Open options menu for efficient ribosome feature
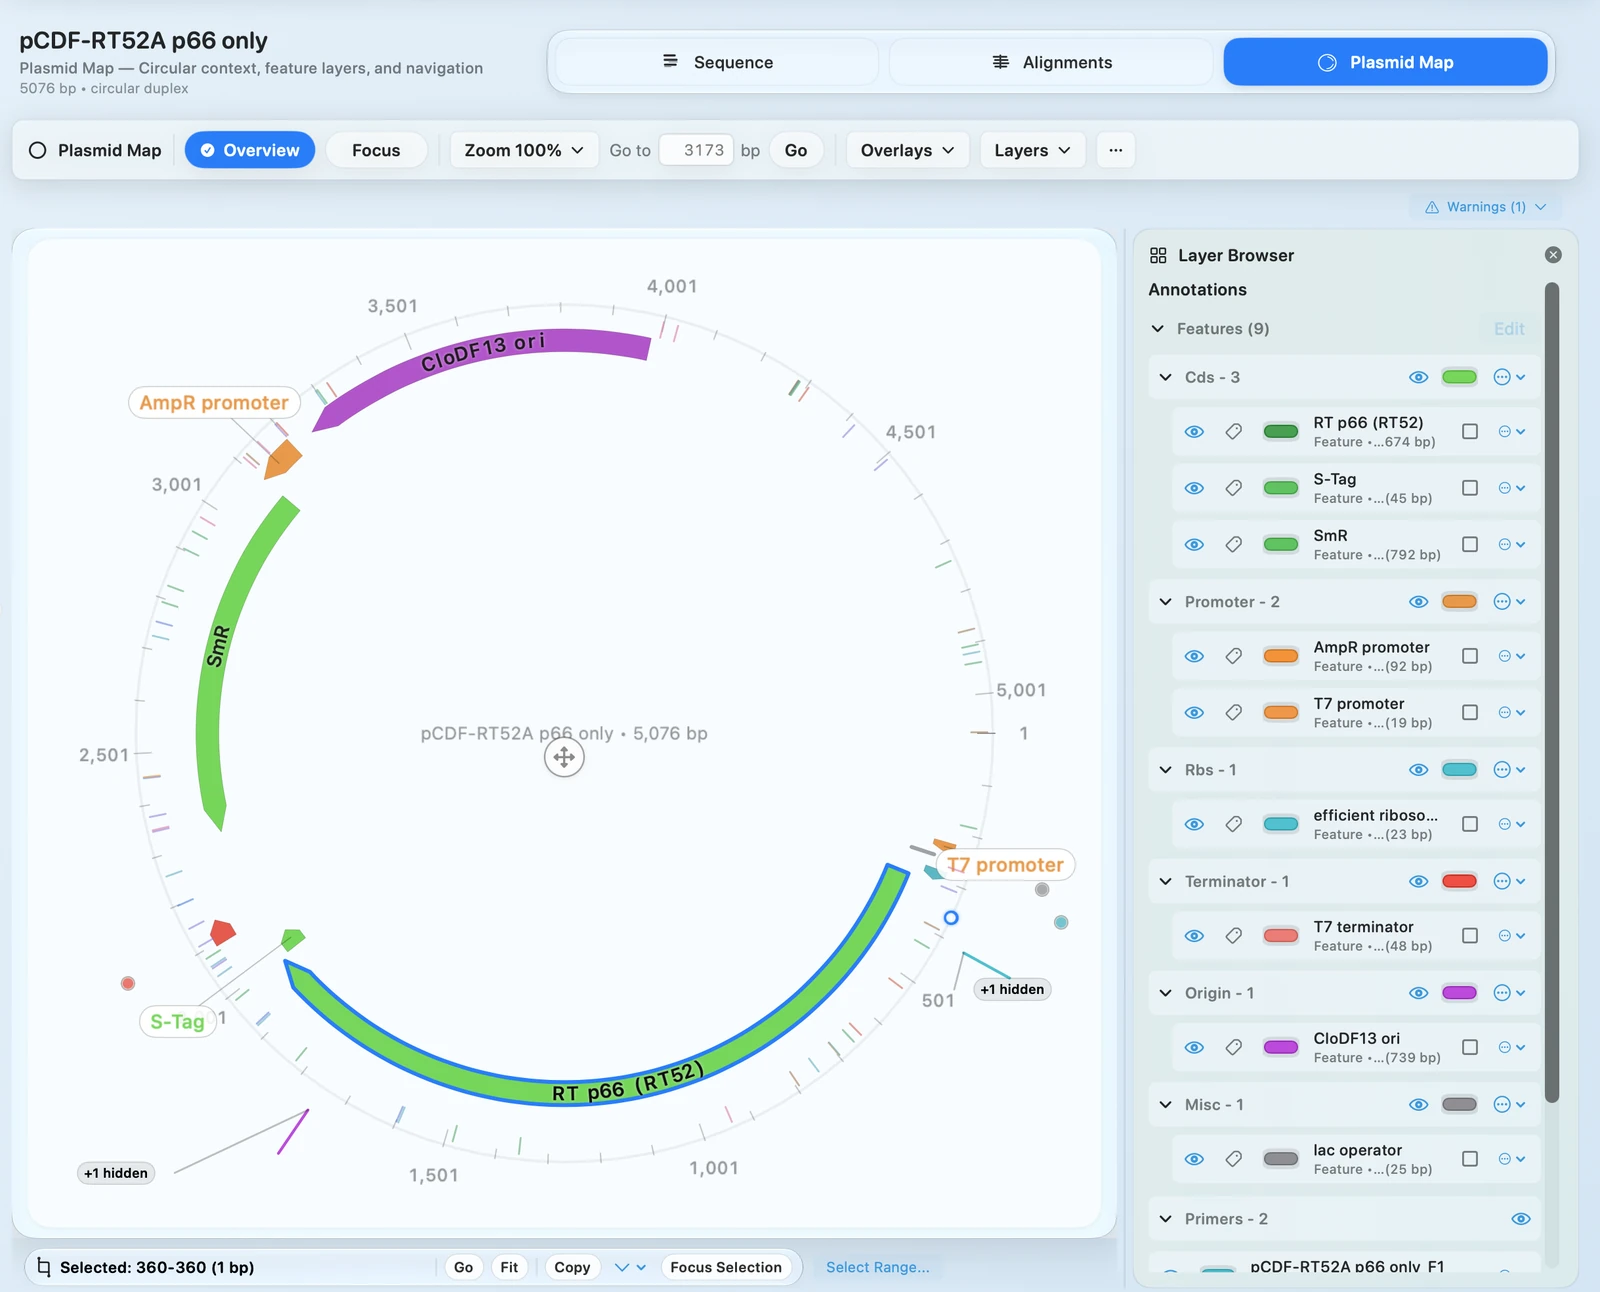Viewport: 1600px width, 1292px height. click(x=1511, y=824)
